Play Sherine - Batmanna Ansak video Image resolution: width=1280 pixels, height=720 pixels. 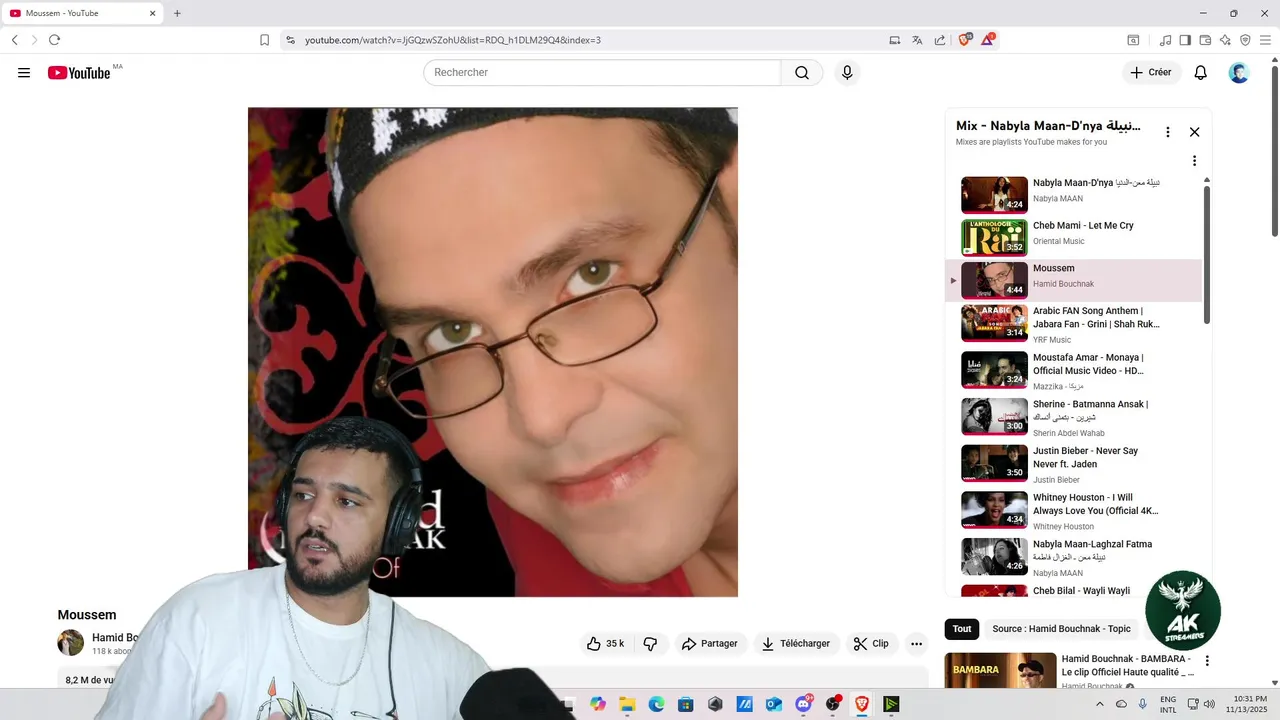pyautogui.click(x=1075, y=417)
